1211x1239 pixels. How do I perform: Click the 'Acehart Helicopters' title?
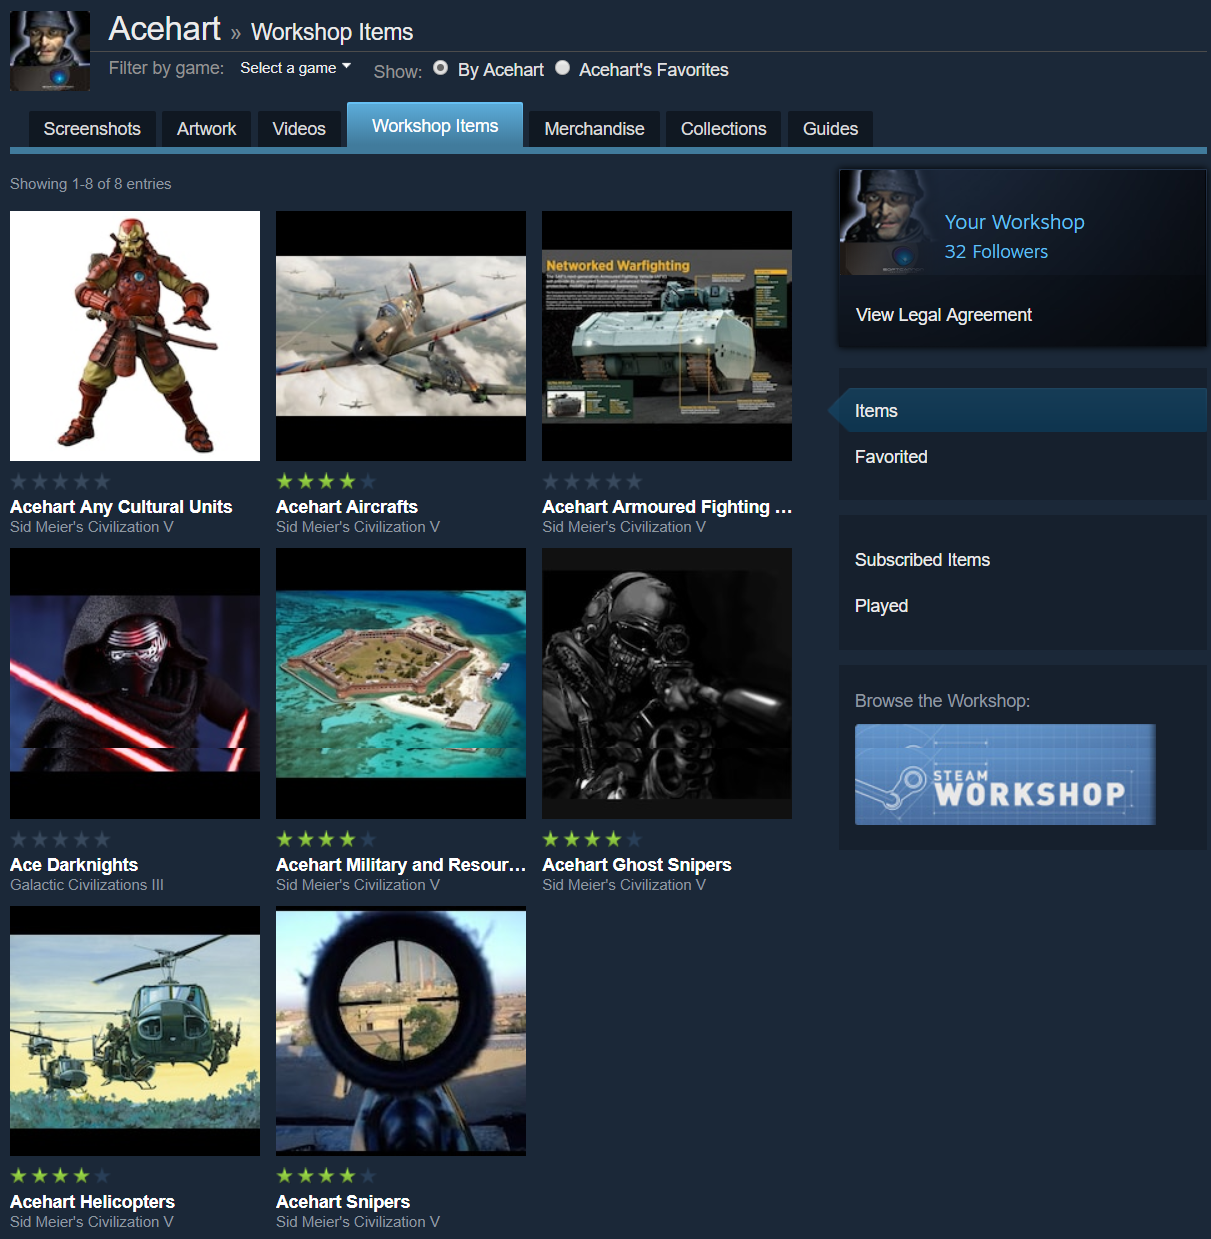[x=92, y=1202]
